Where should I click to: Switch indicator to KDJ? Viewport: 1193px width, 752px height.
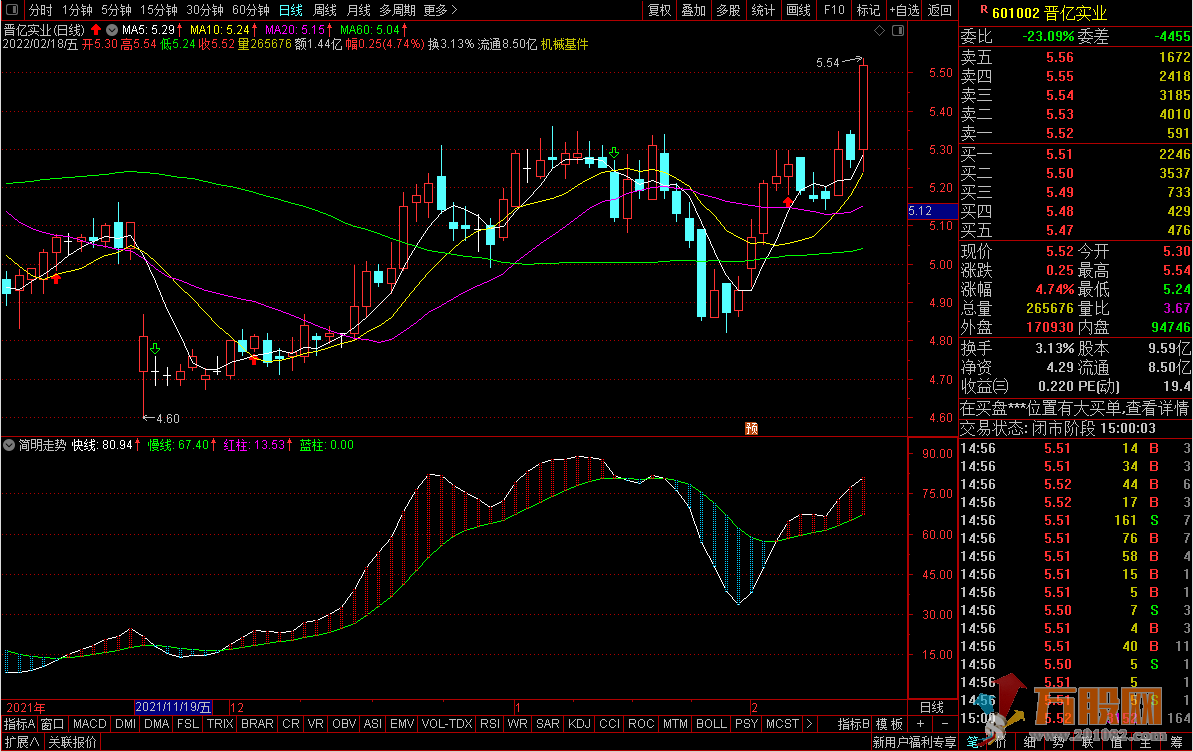pos(579,724)
